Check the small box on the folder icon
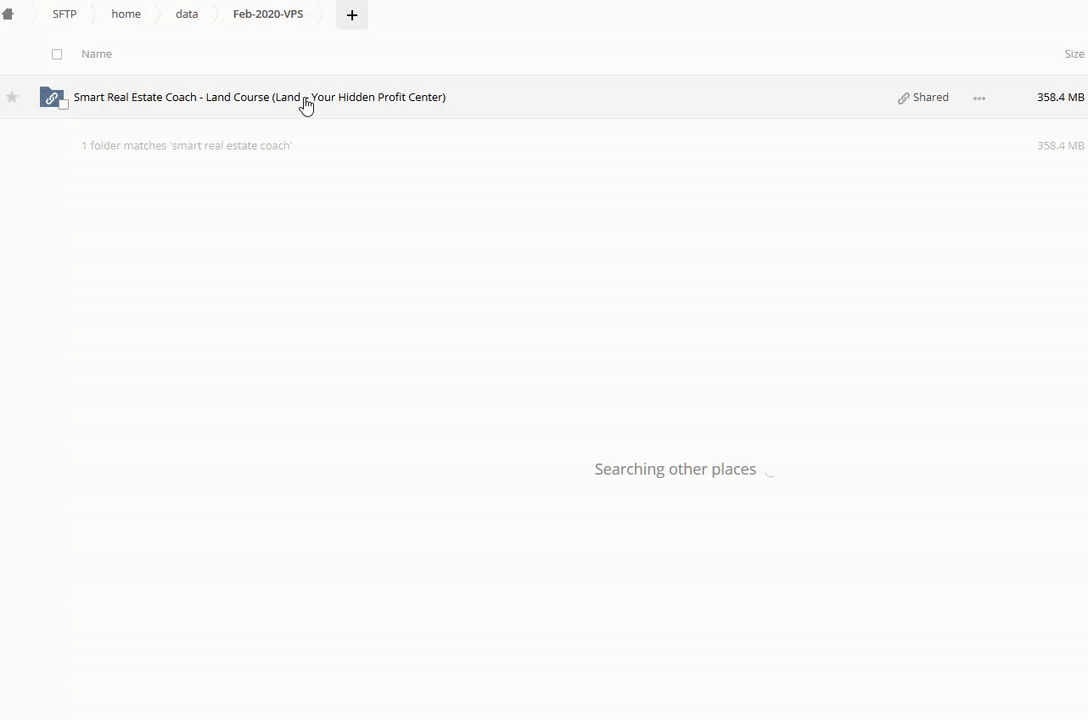 point(64,105)
